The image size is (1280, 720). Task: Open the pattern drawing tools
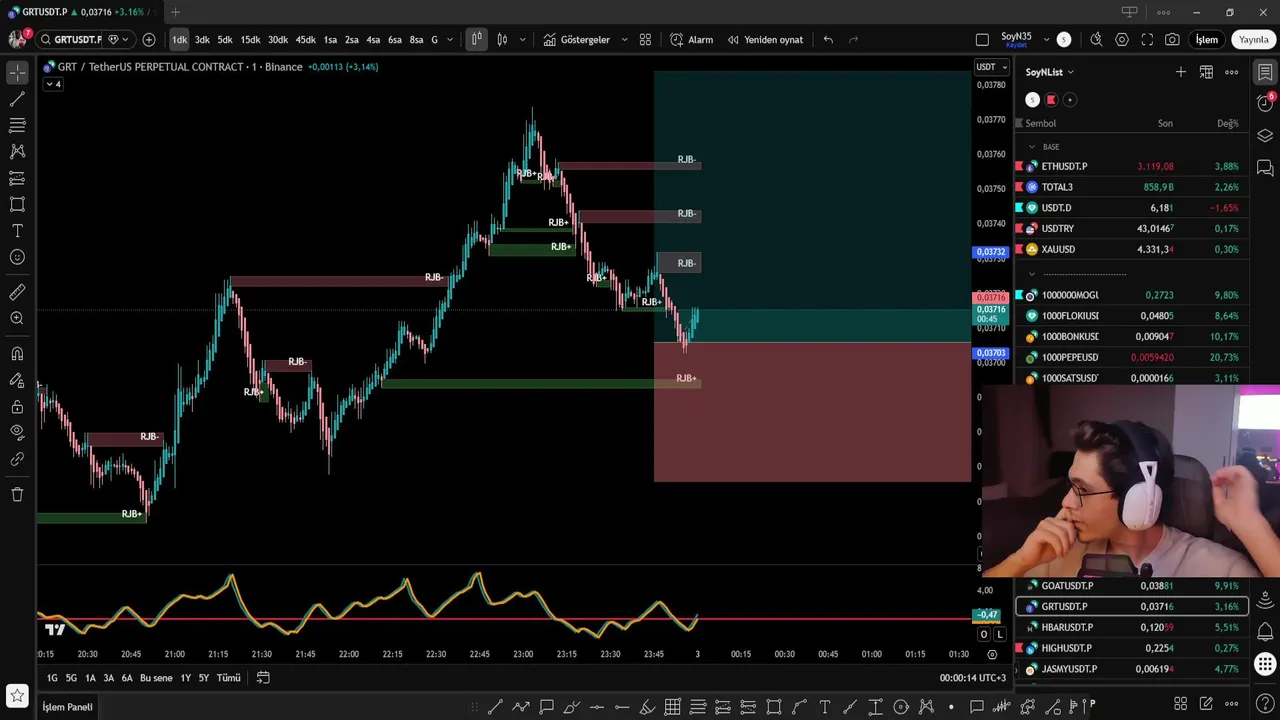[17, 151]
